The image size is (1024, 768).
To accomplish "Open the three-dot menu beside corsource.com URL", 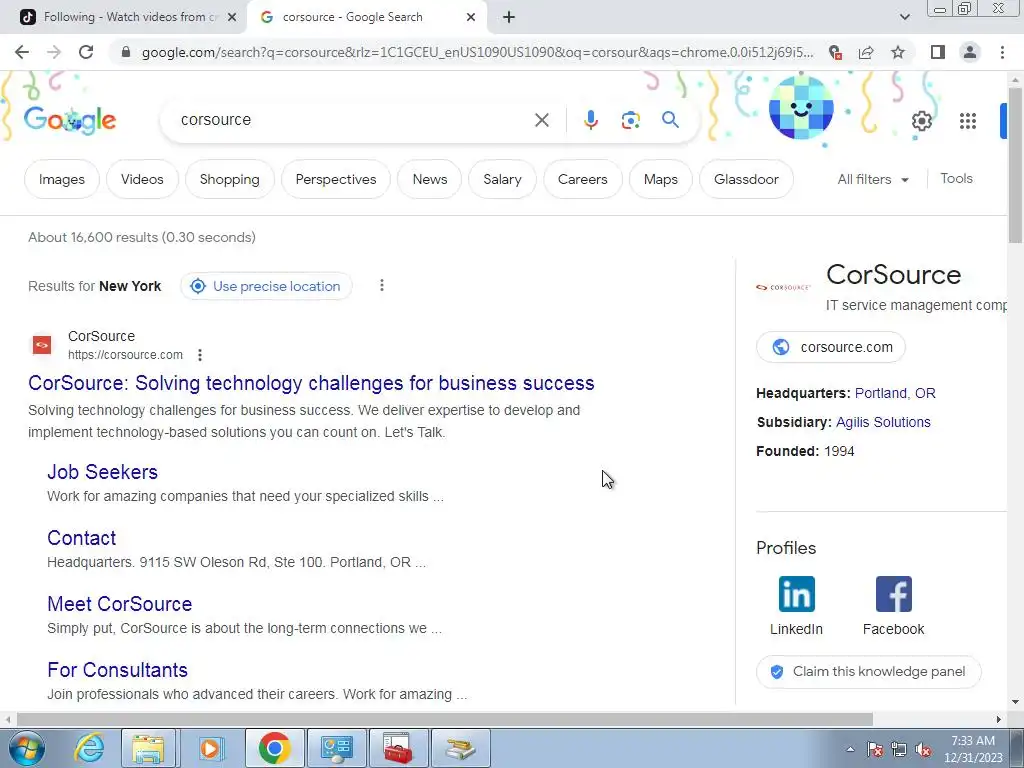I will point(200,355).
